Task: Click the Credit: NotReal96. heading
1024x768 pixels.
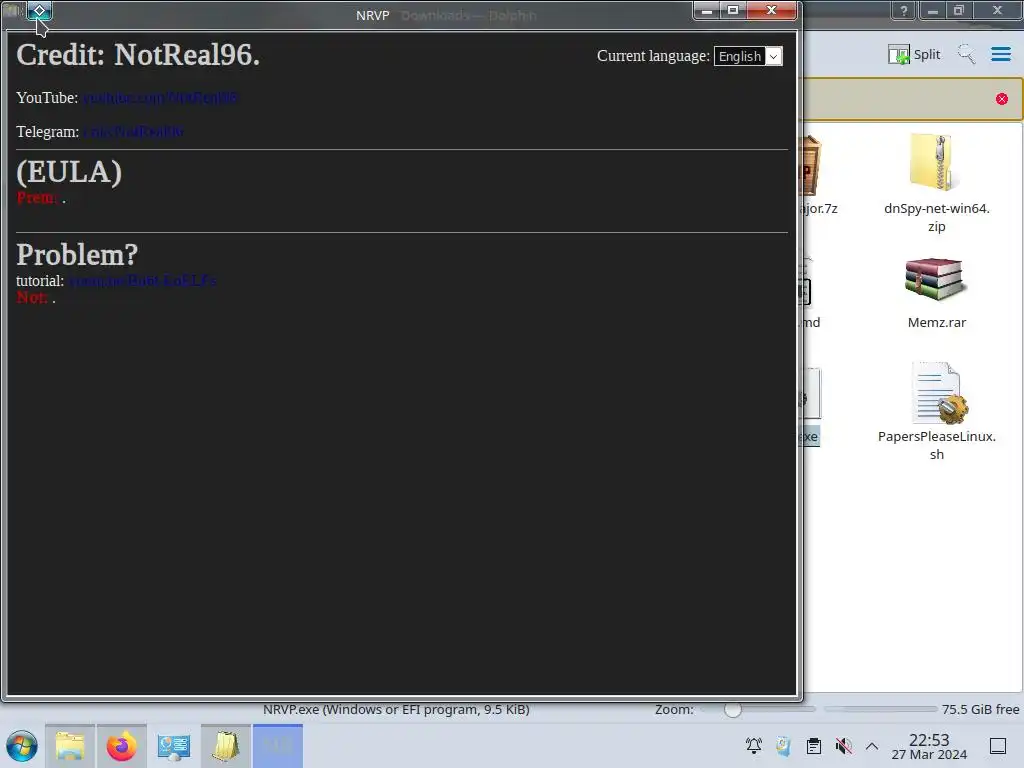Action: pyautogui.click(x=138, y=55)
